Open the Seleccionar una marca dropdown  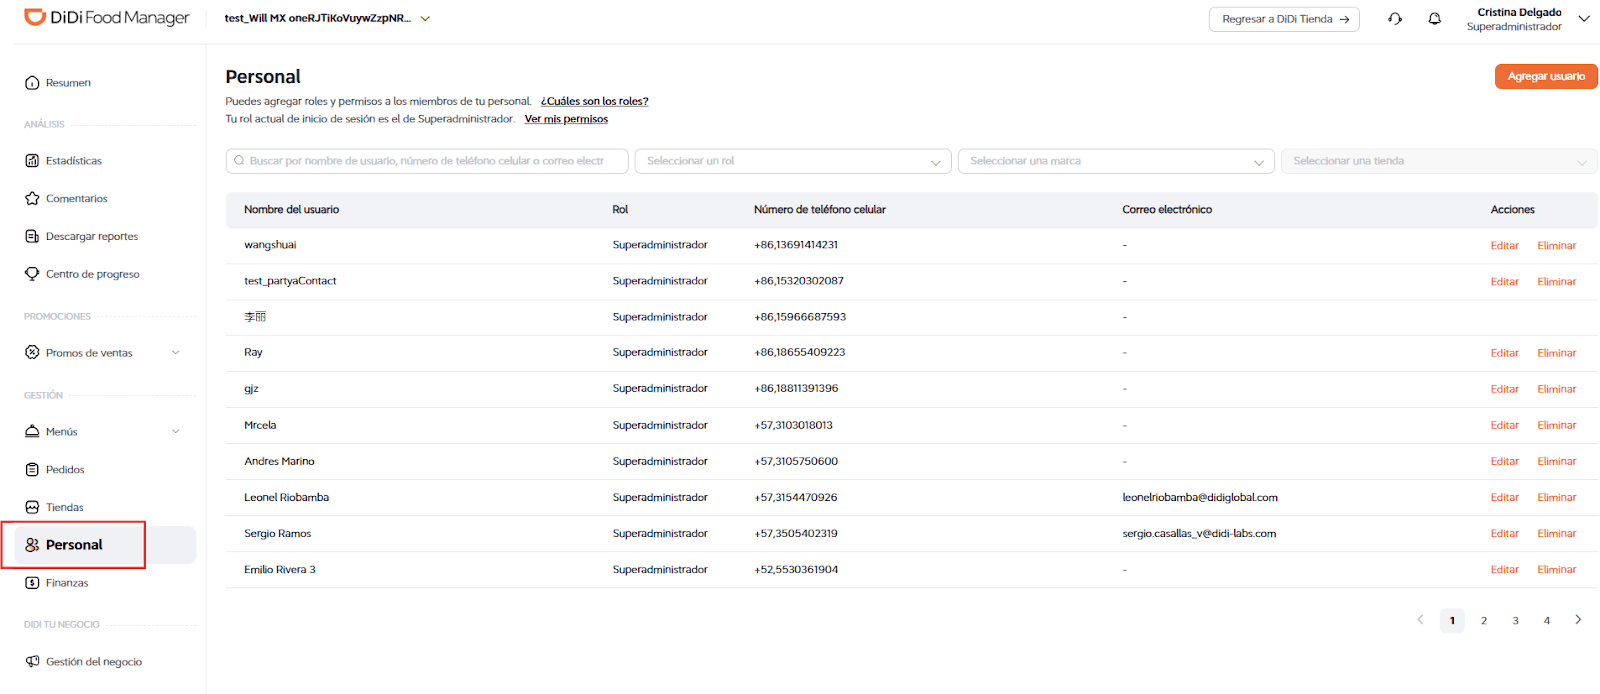[x=1116, y=161]
